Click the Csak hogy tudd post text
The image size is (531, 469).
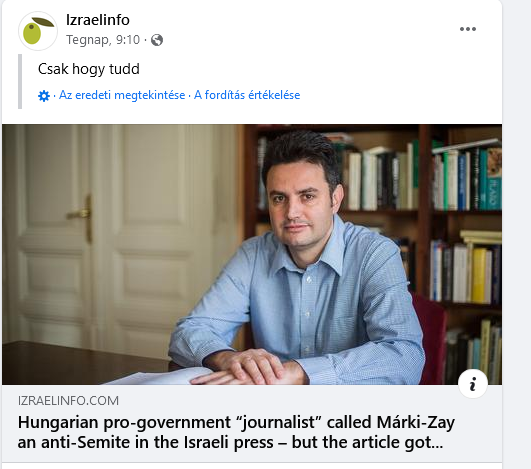point(89,69)
